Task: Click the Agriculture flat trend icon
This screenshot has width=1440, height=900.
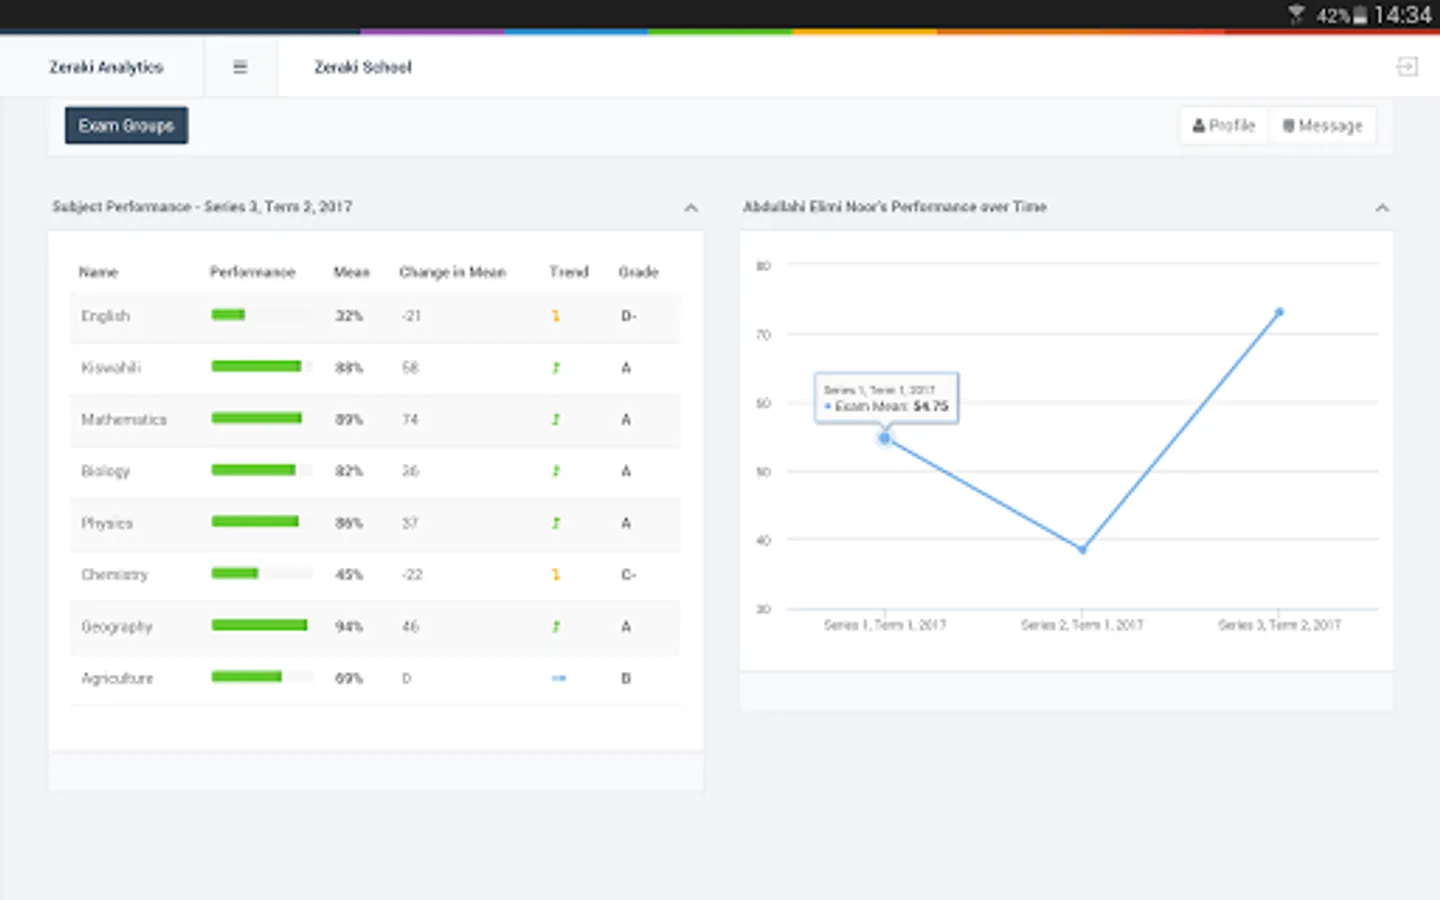Action: pos(559,678)
